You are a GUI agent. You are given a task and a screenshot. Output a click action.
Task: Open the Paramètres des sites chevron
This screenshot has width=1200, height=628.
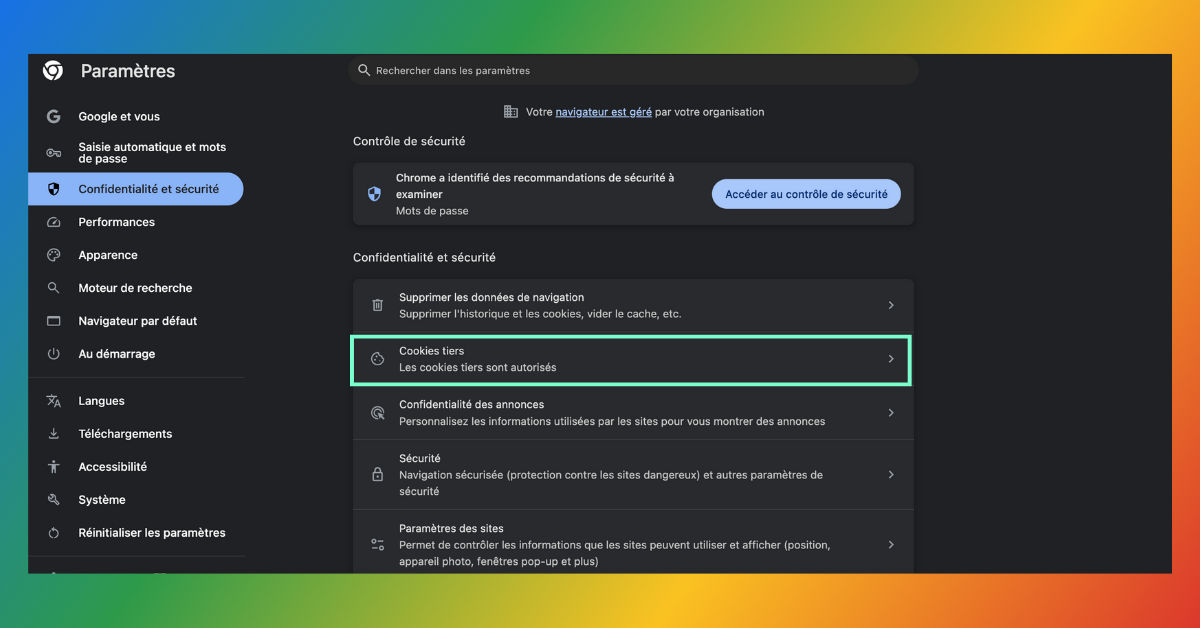point(891,545)
